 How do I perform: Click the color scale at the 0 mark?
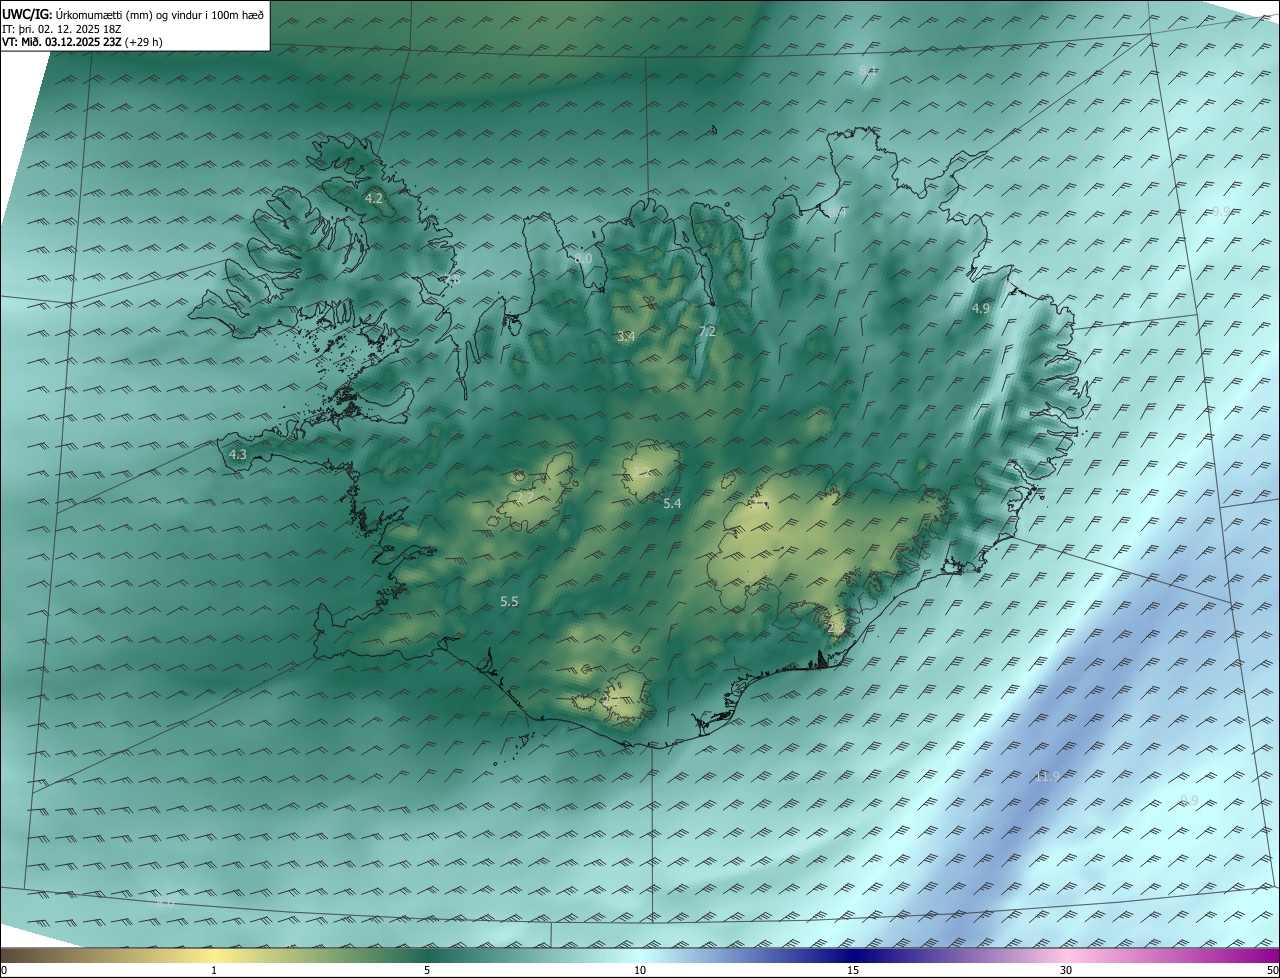click(4, 970)
